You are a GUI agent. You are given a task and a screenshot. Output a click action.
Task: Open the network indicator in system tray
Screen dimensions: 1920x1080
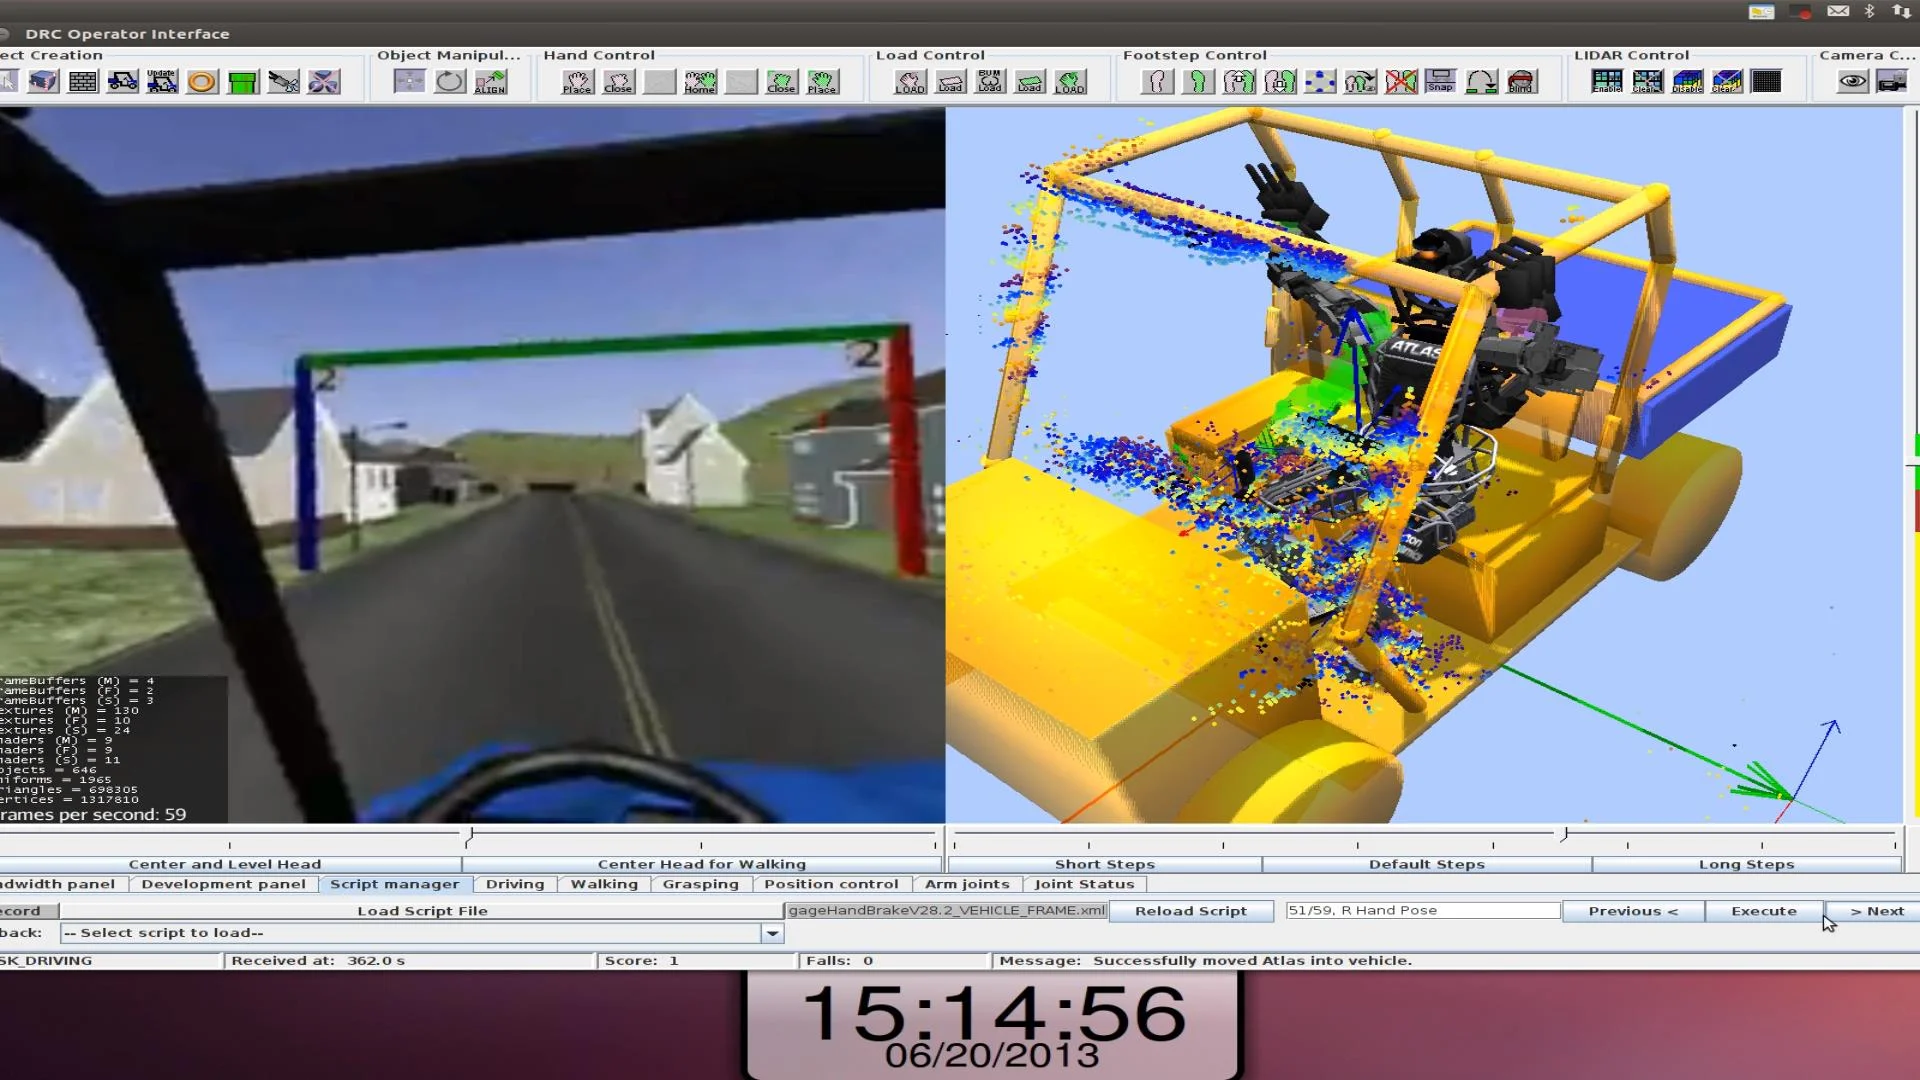pos(1901,11)
